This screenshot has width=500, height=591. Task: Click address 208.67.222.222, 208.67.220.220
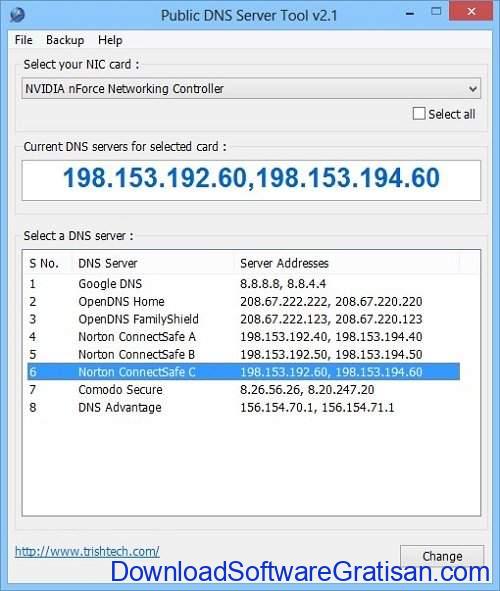pos(331,302)
